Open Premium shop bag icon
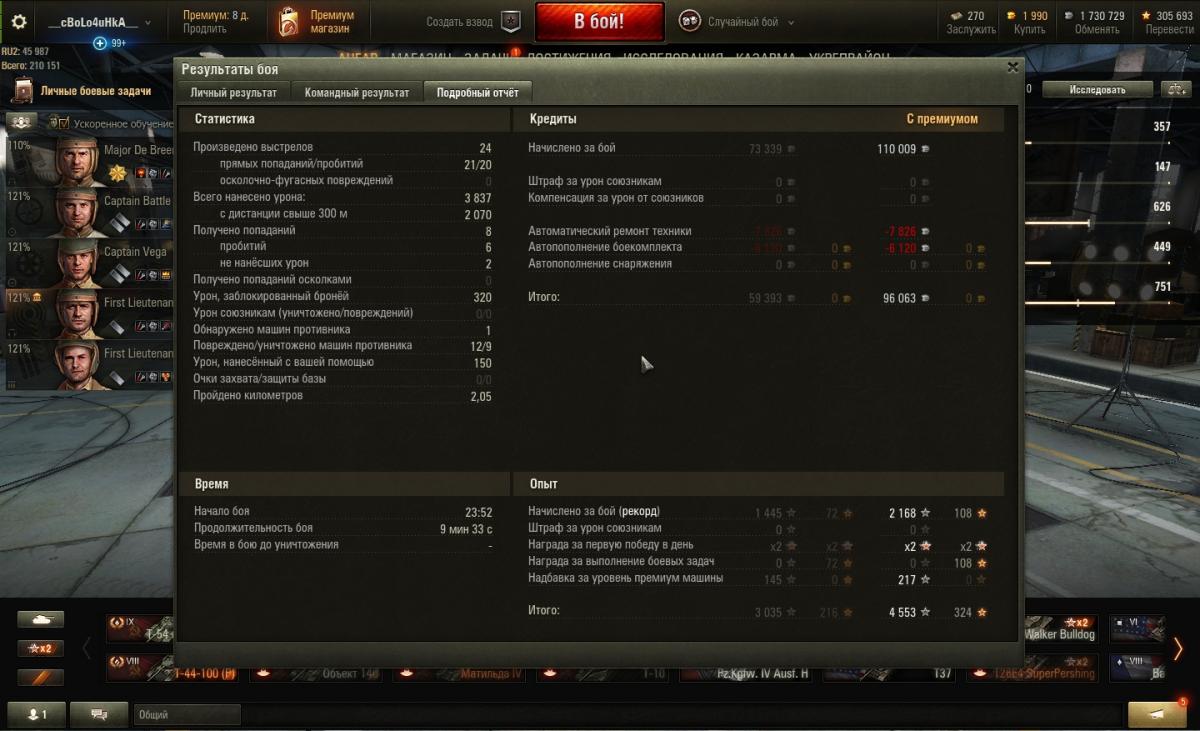1200x731 pixels. tap(288, 21)
